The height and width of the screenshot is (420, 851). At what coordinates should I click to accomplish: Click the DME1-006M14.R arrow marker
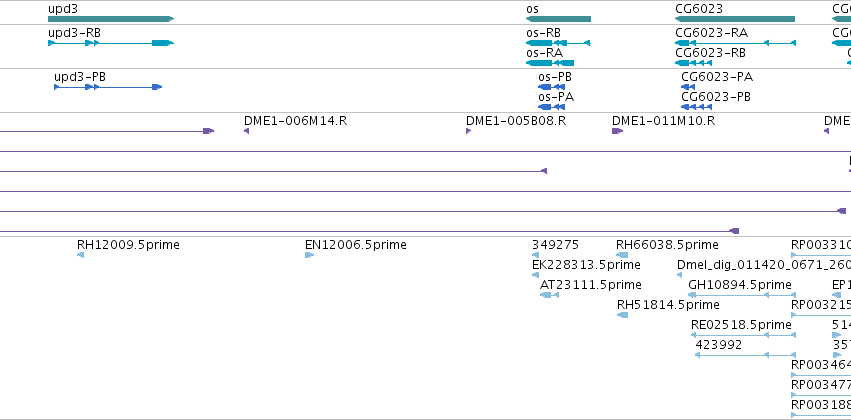click(x=246, y=131)
